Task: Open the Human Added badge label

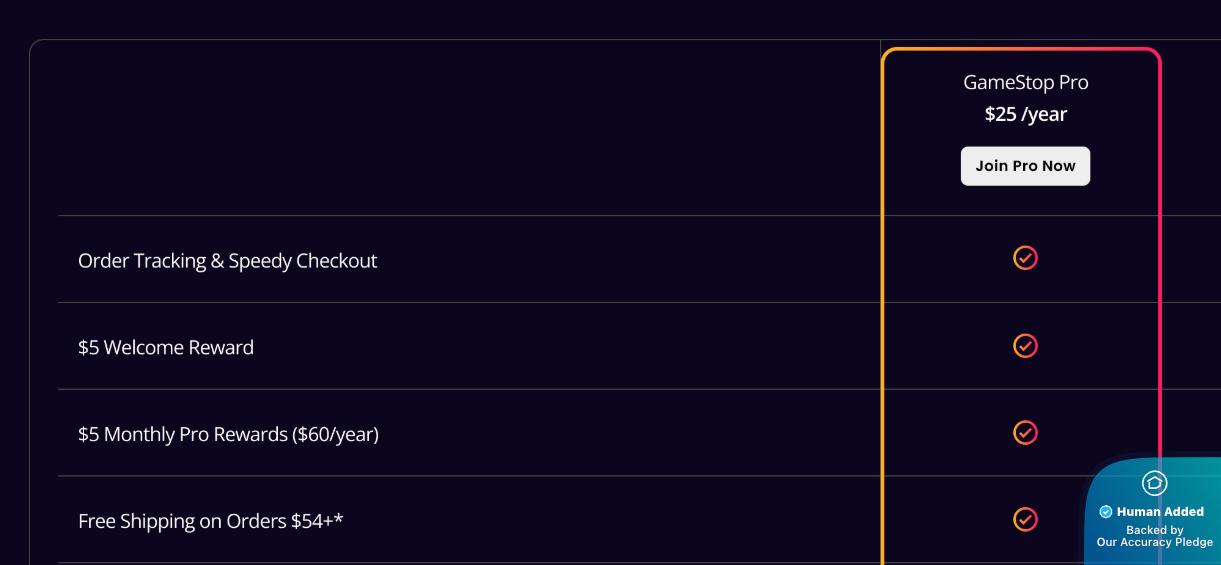Action: click(x=1160, y=512)
